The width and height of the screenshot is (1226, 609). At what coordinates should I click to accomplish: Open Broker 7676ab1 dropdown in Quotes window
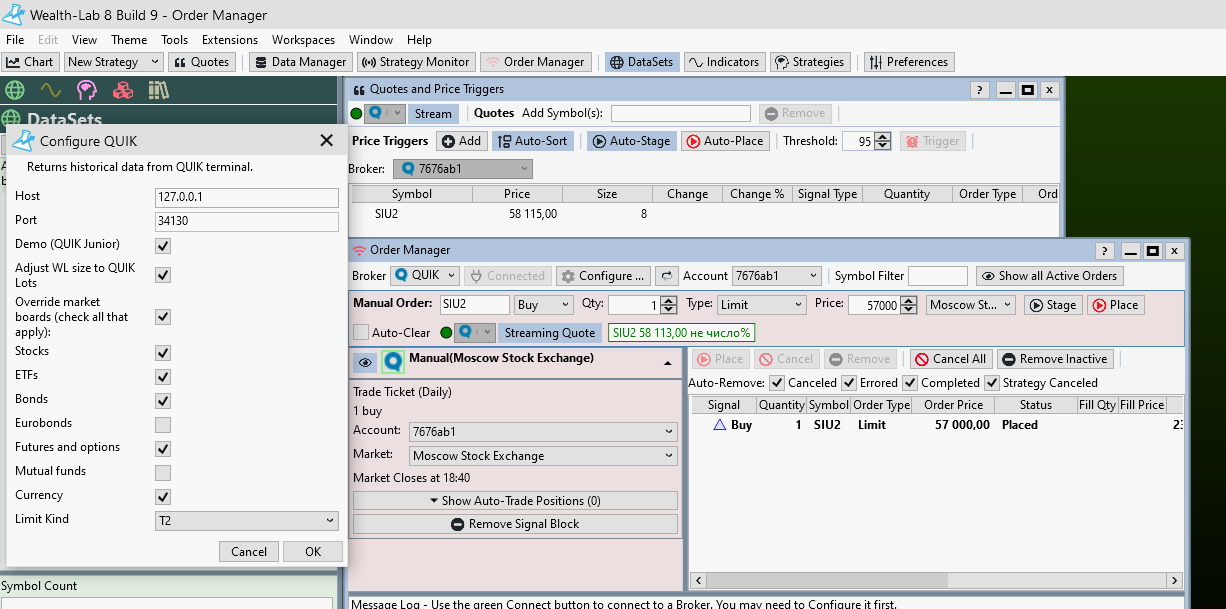463,169
